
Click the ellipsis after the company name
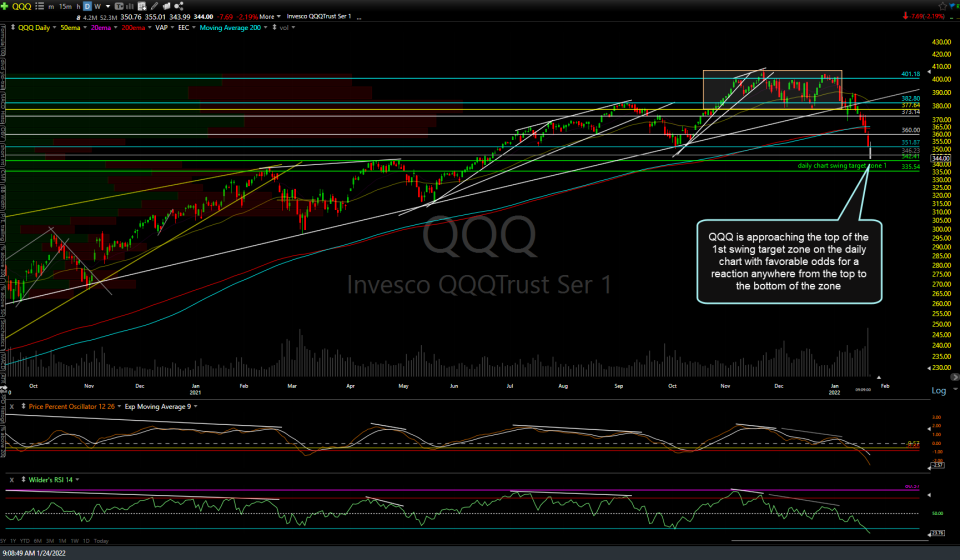(359, 18)
